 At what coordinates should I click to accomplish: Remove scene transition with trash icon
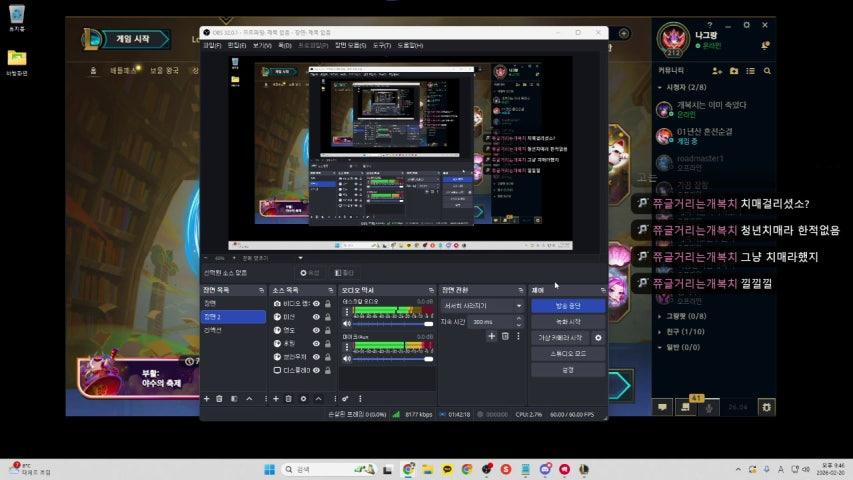[x=505, y=337]
